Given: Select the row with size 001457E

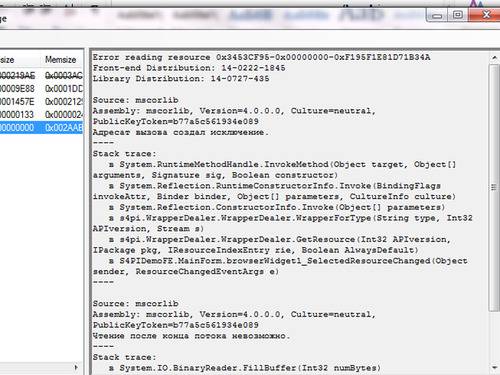Looking at the screenshot, I should 42,102.
